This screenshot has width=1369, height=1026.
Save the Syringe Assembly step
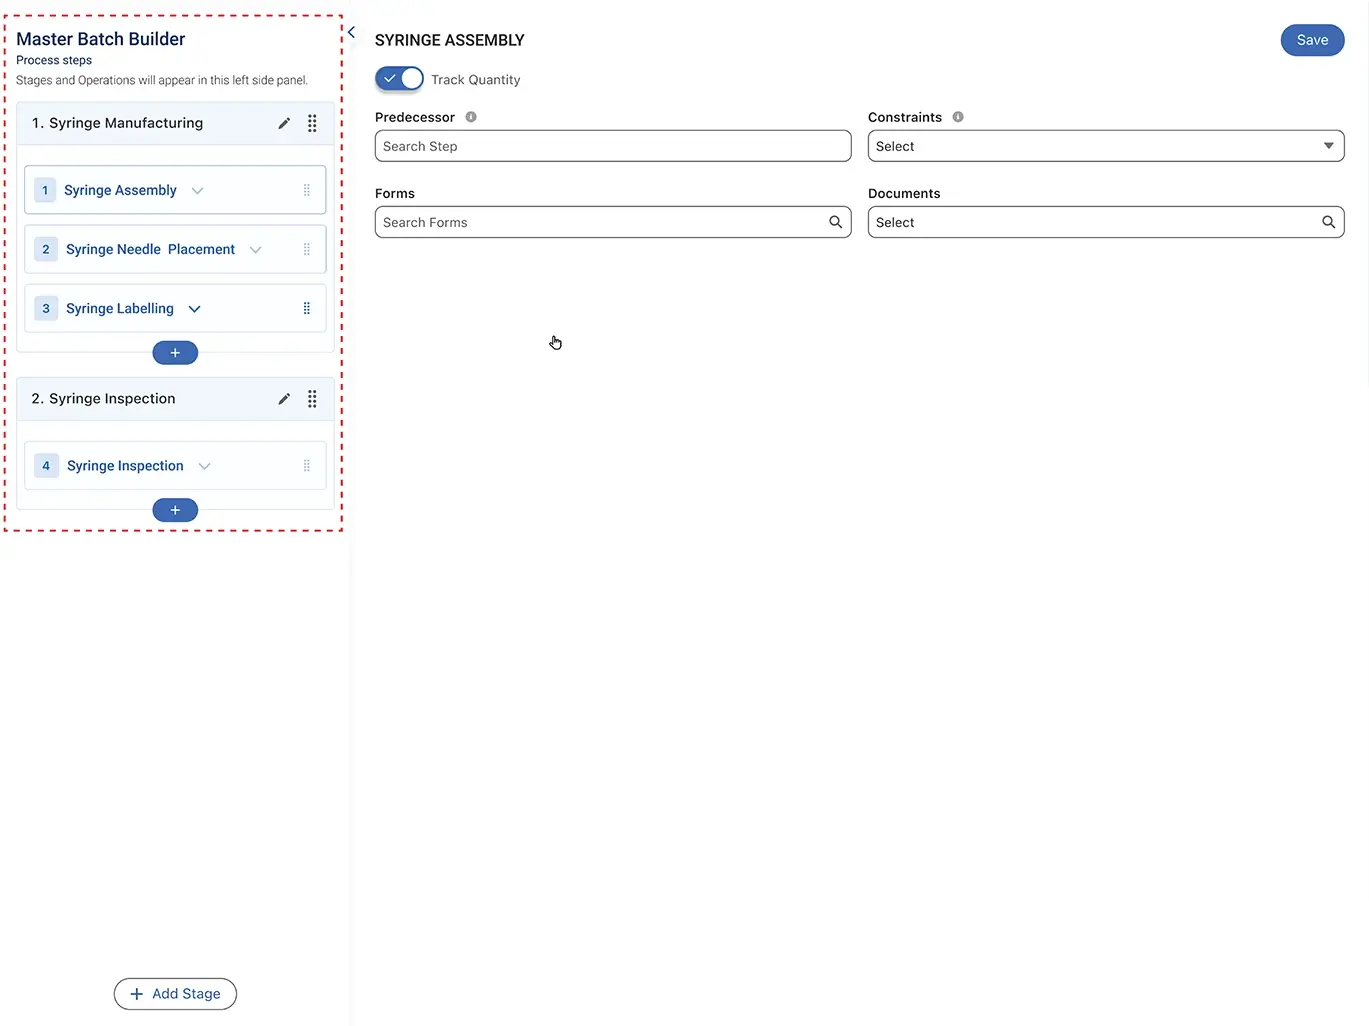pos(1312,40)
